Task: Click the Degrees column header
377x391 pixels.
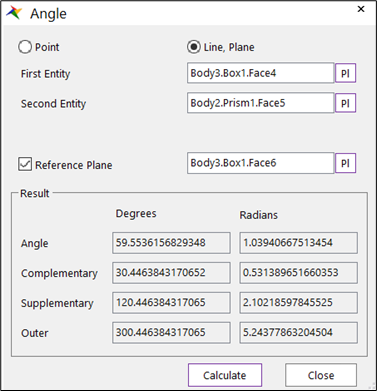Action: (x=136, y=214)
